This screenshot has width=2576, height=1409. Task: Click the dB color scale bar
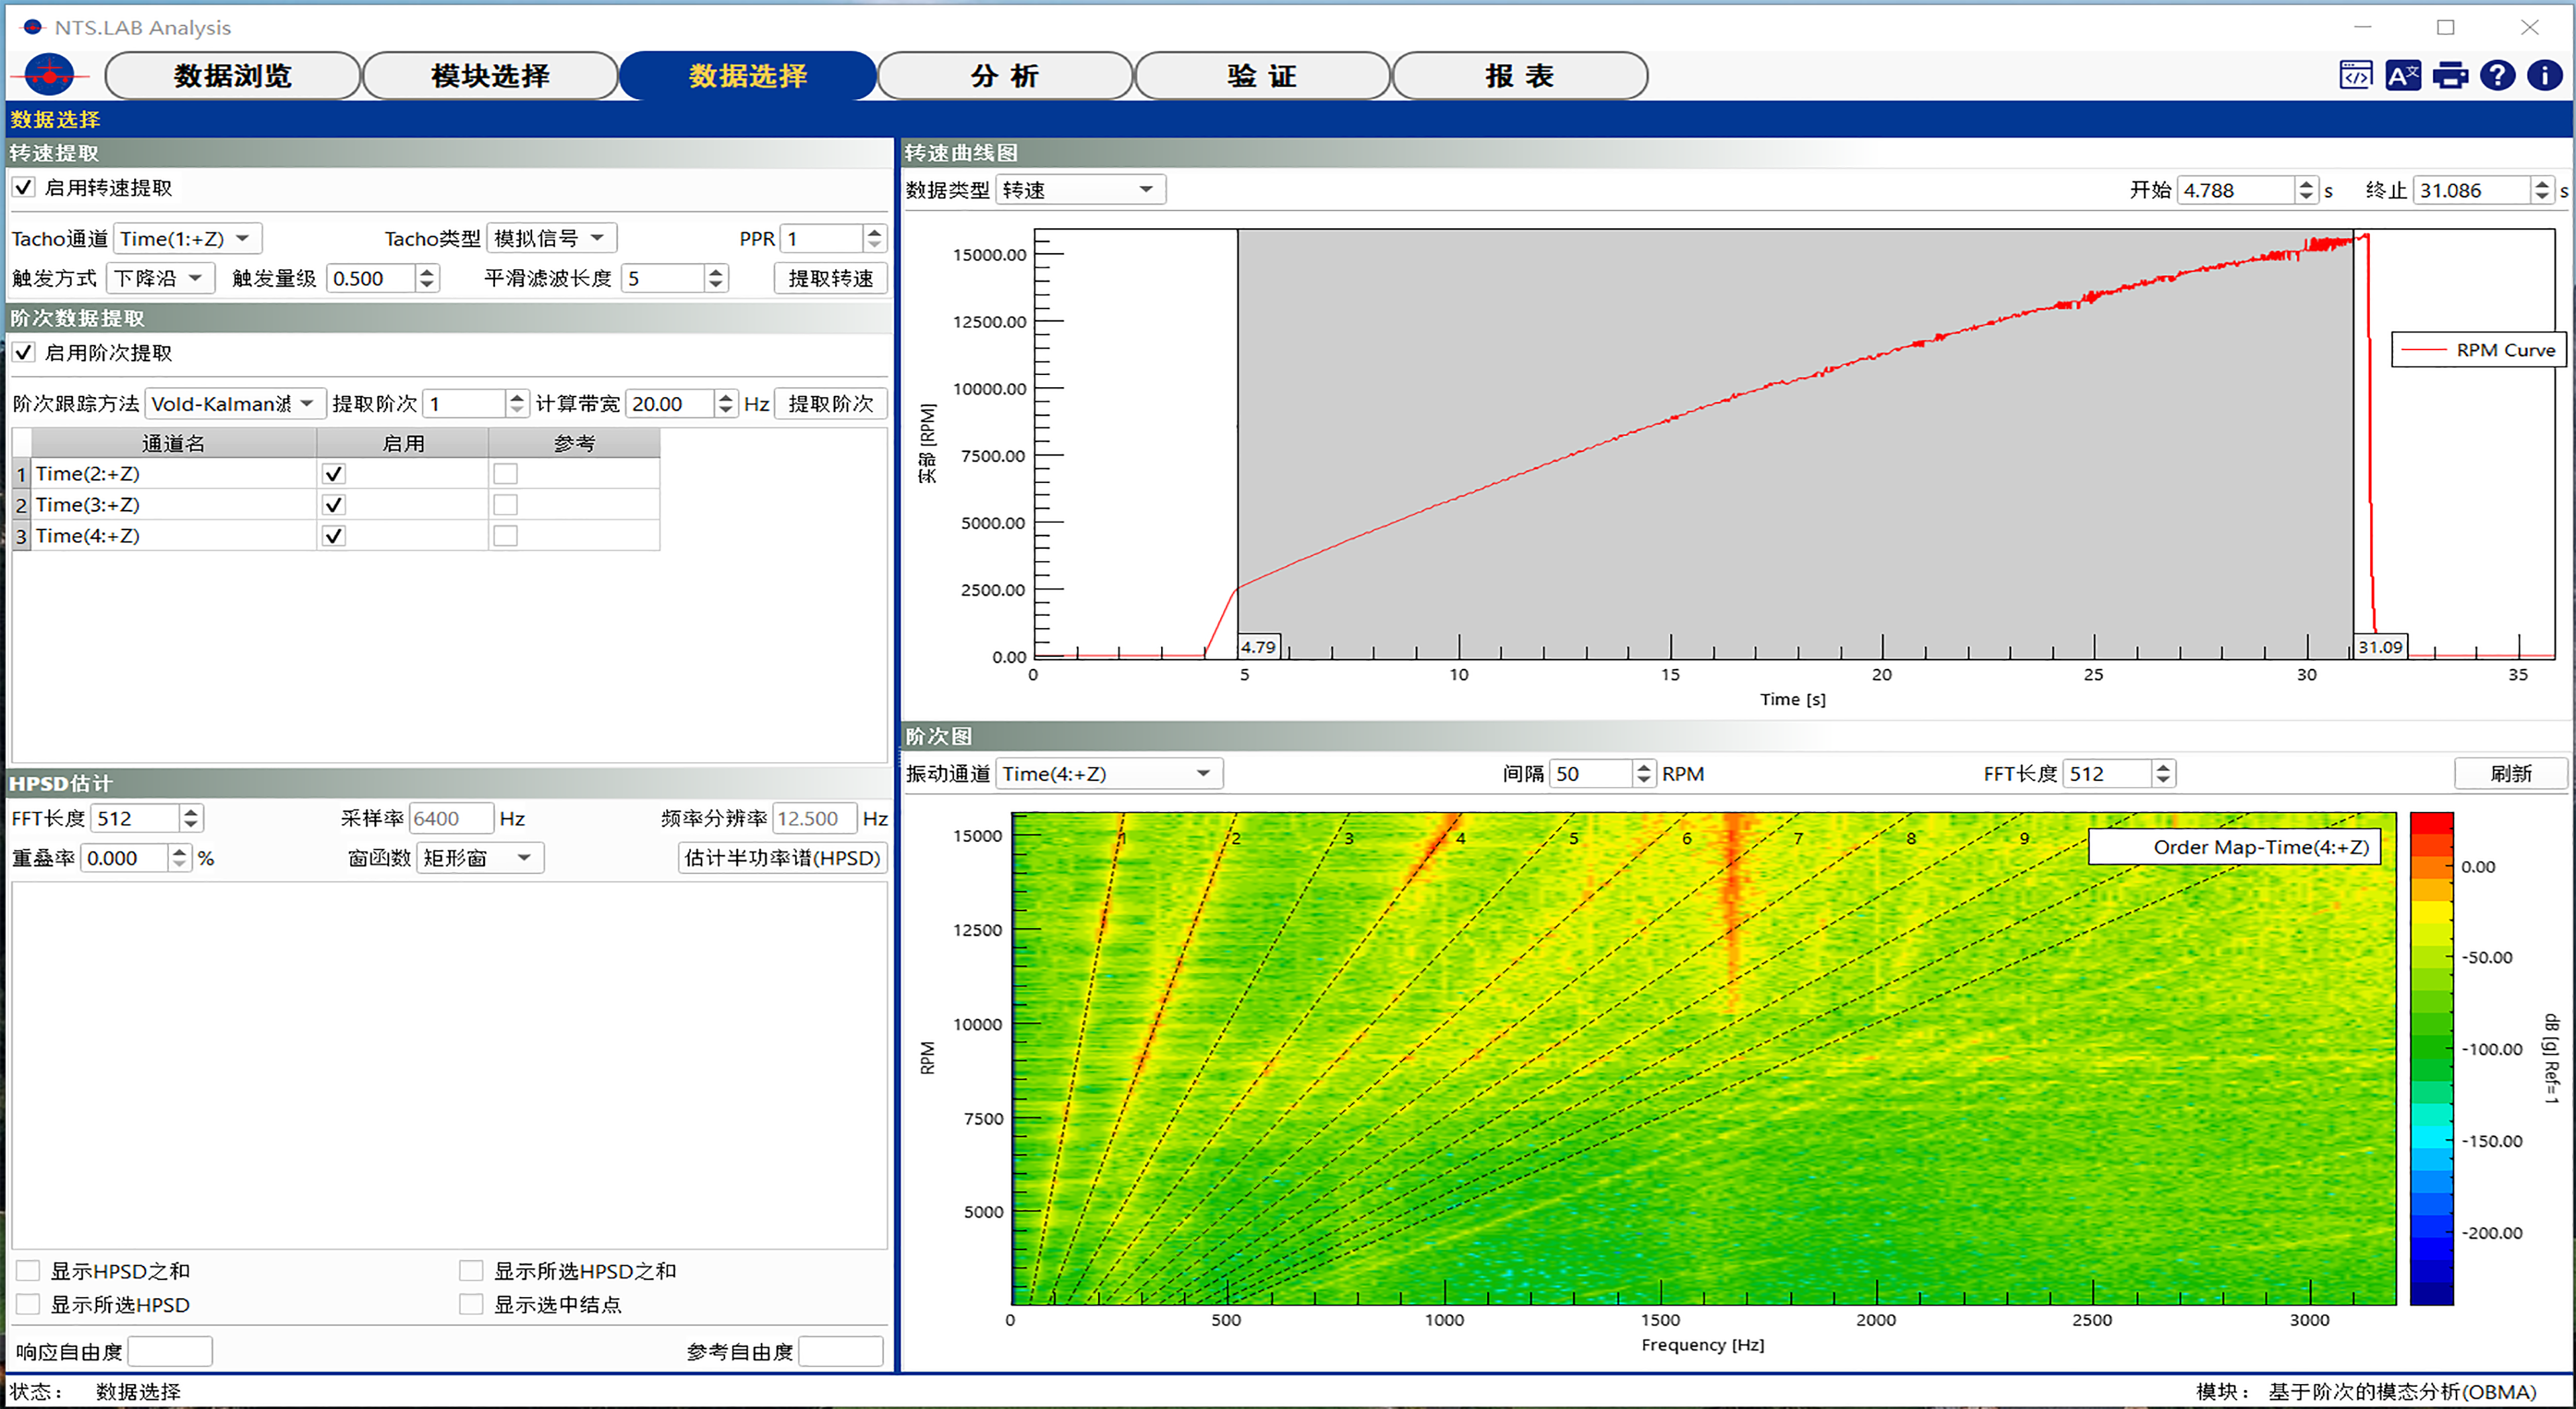(x=2431, y=1058)
